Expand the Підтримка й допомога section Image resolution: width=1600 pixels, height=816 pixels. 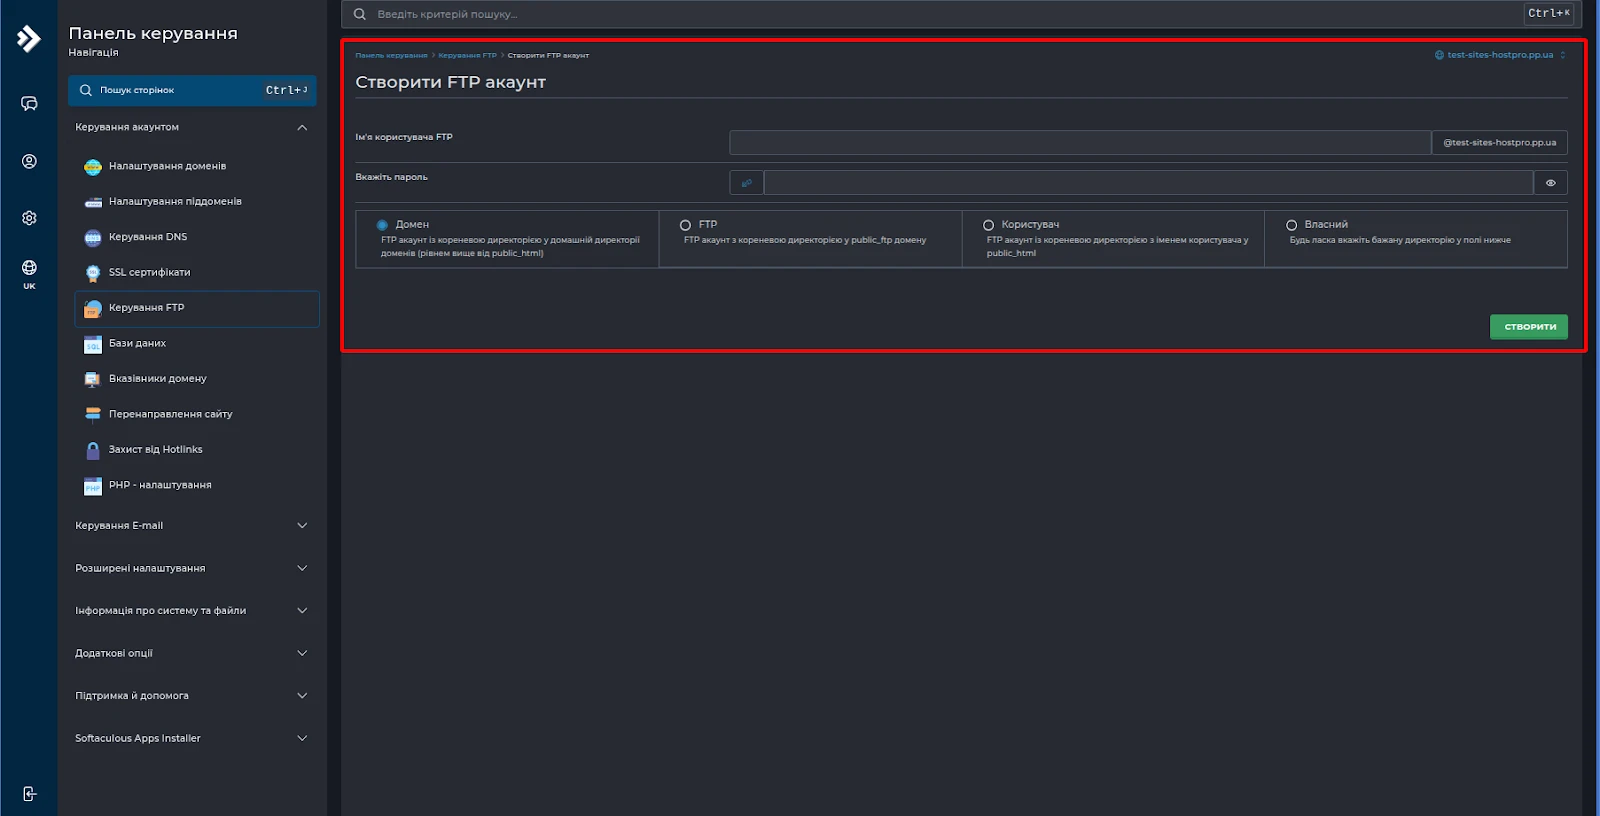(x=302, y=695)
